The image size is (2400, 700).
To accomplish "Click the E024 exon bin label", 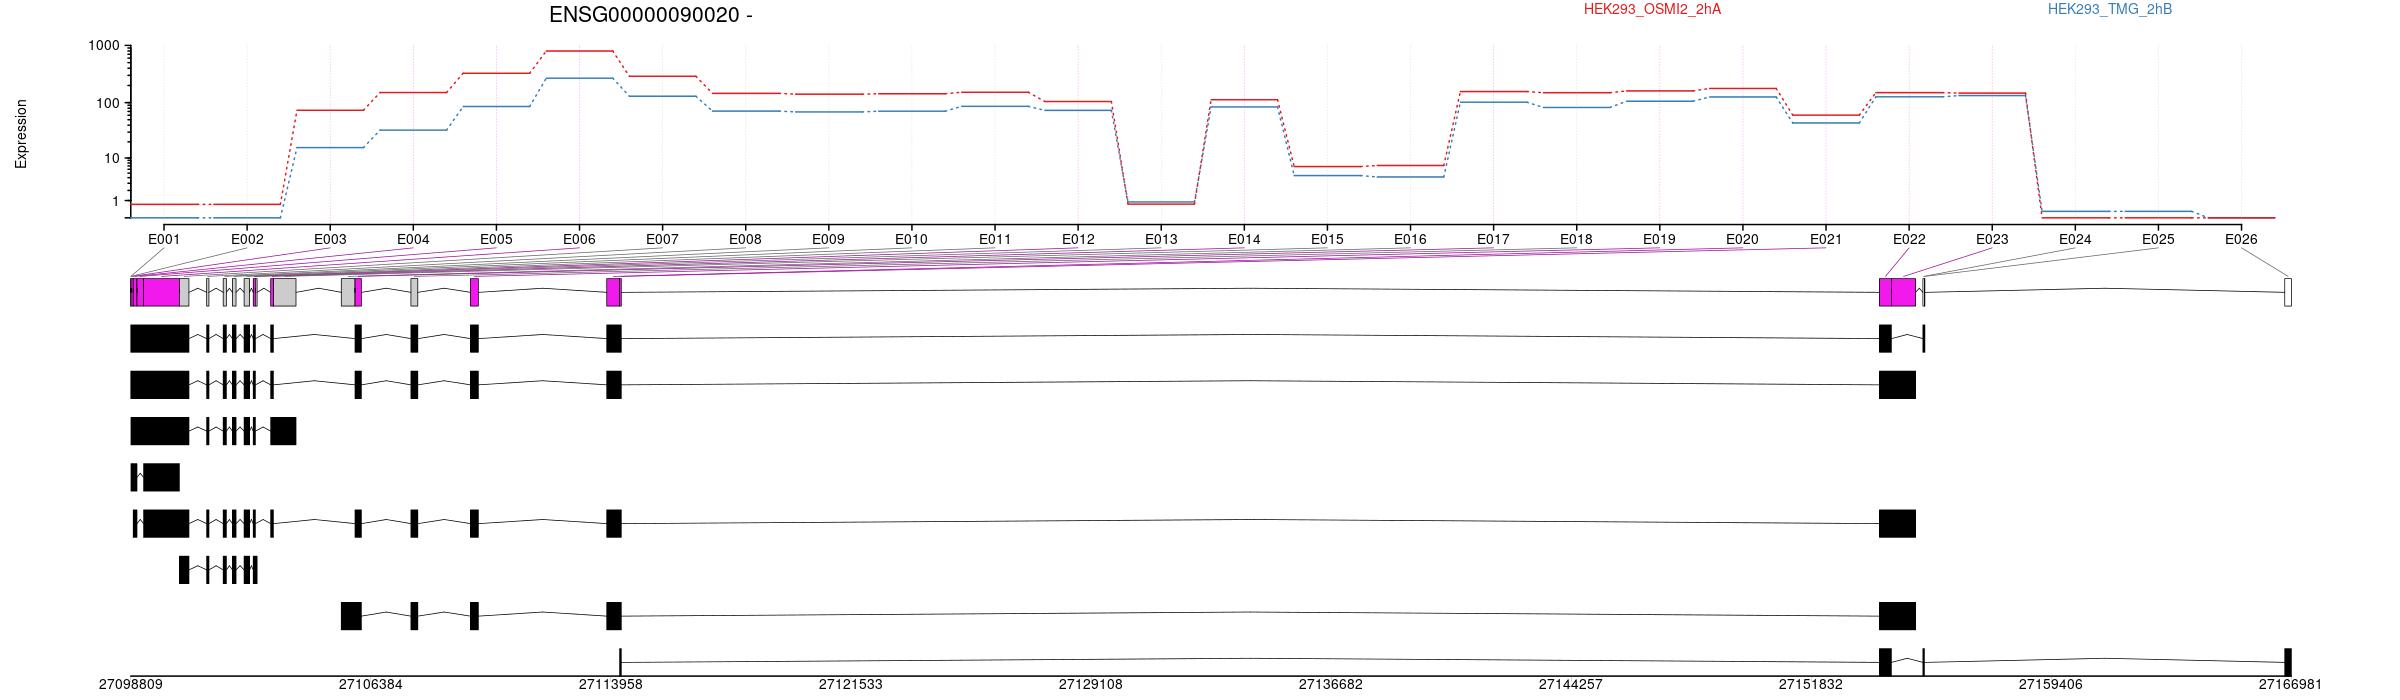I will pos(2075,239).
